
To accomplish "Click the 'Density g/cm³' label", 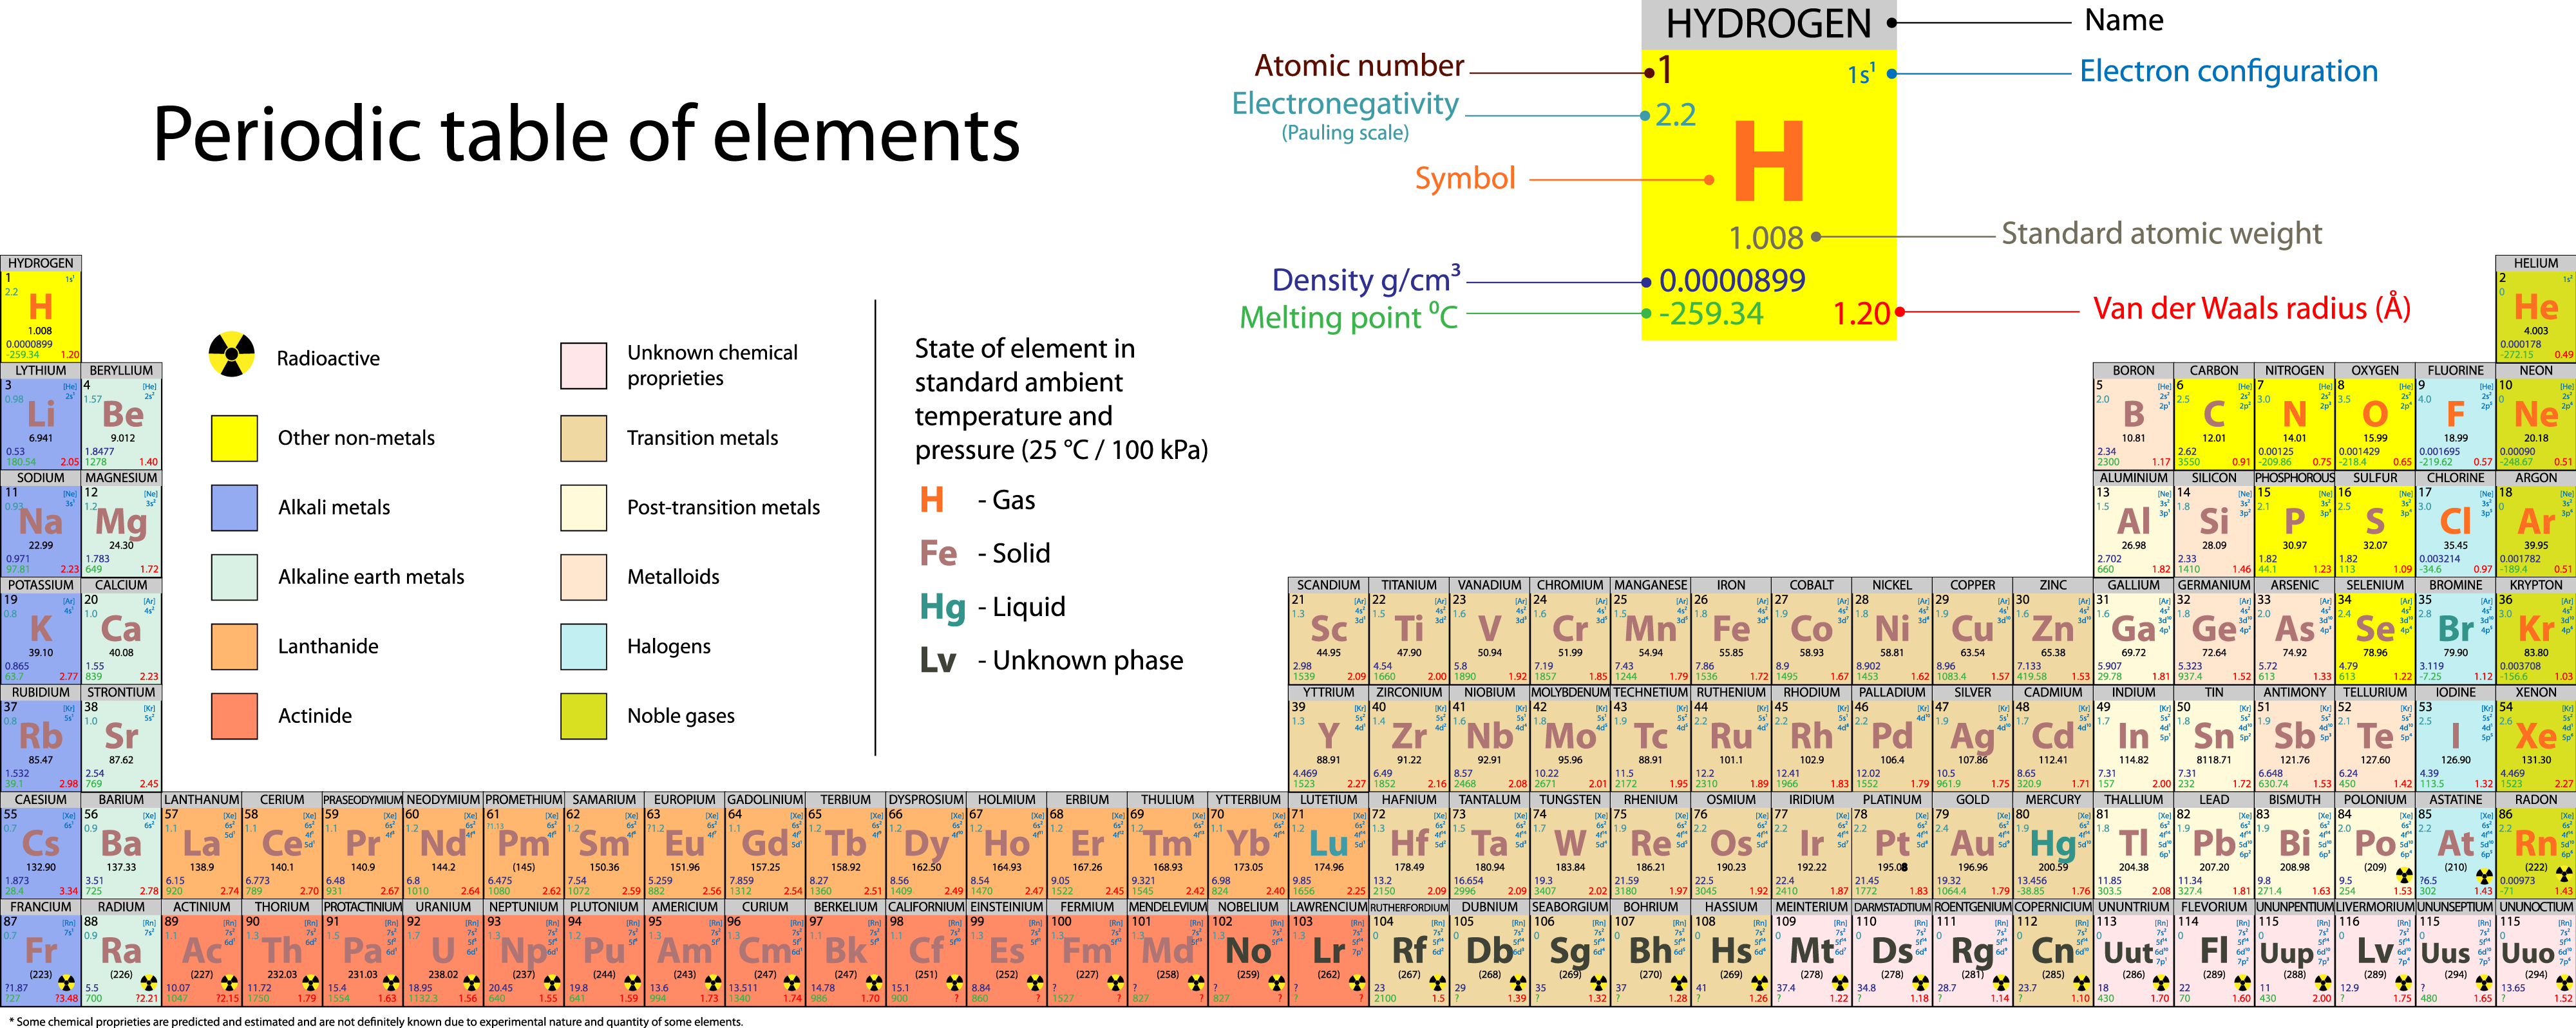I will coord(1366,279).
